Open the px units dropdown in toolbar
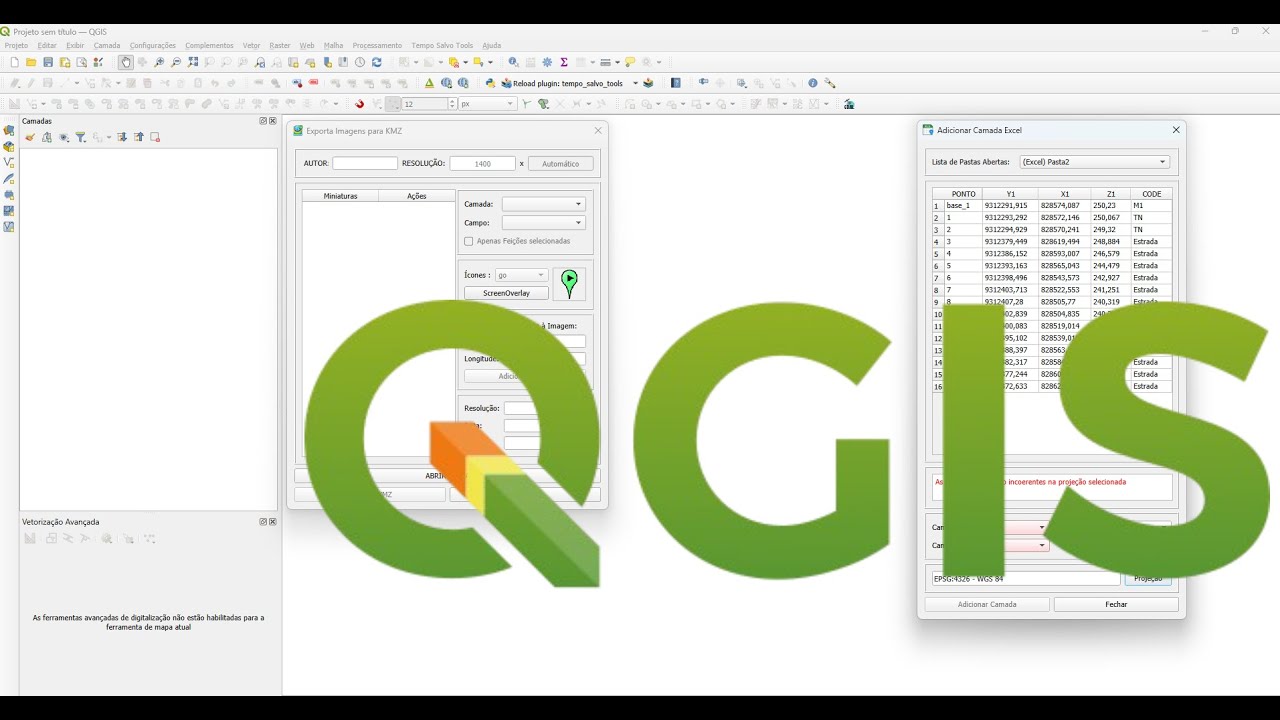The image size is (1280, 720). click(487, 104)
